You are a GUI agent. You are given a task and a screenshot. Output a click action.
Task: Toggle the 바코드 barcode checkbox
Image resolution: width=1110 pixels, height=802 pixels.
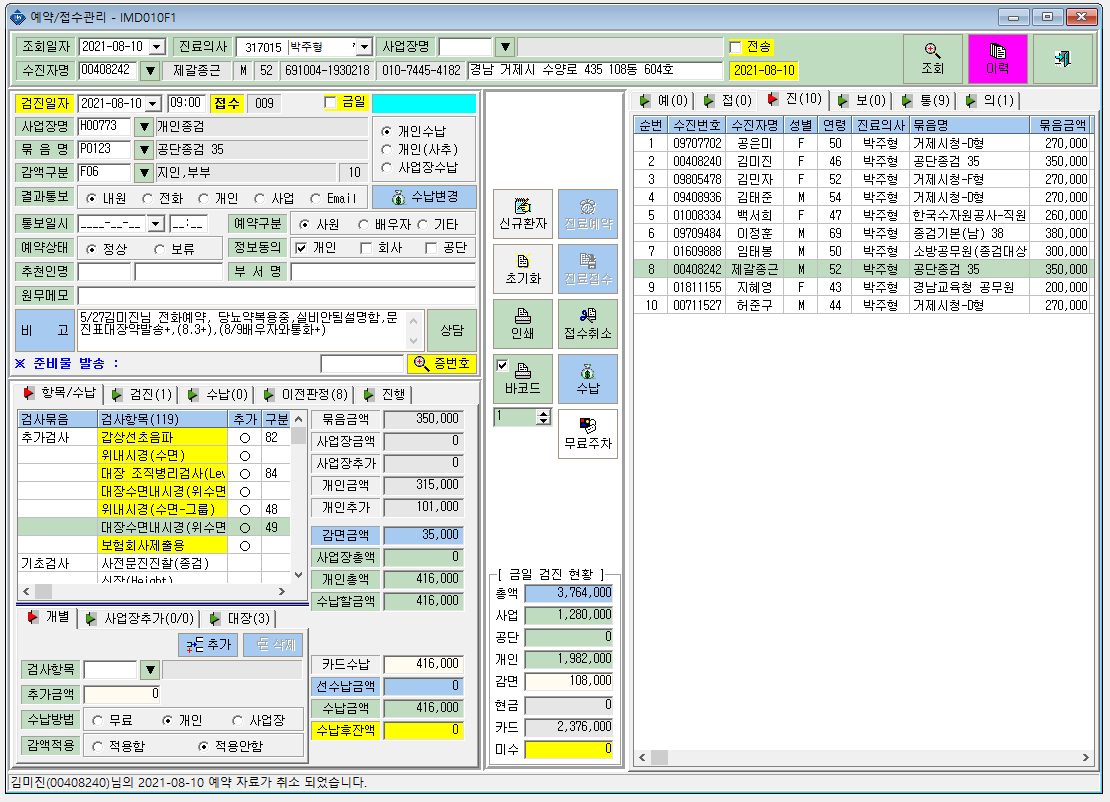503,365
